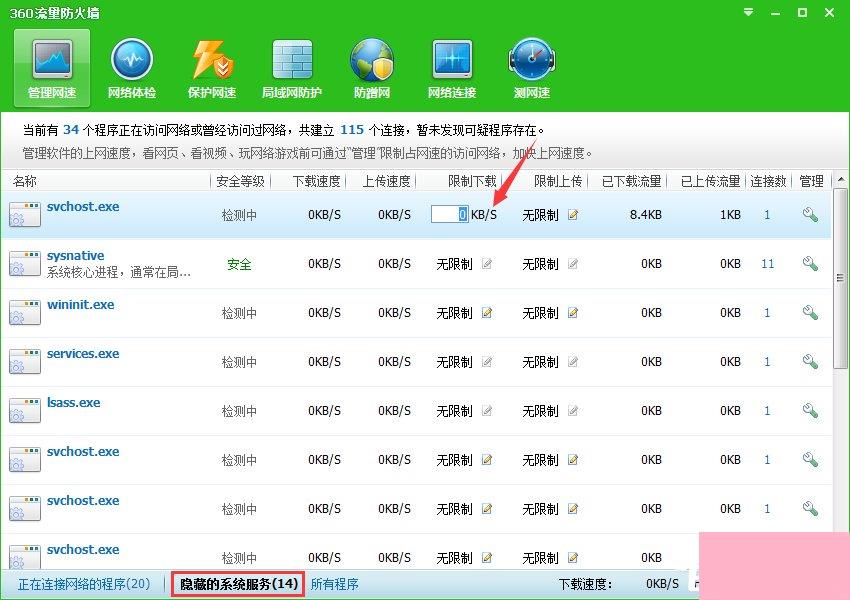Click the program icon of wininit.exe row
The image size is (850, 600).
(x=25, y=313)
